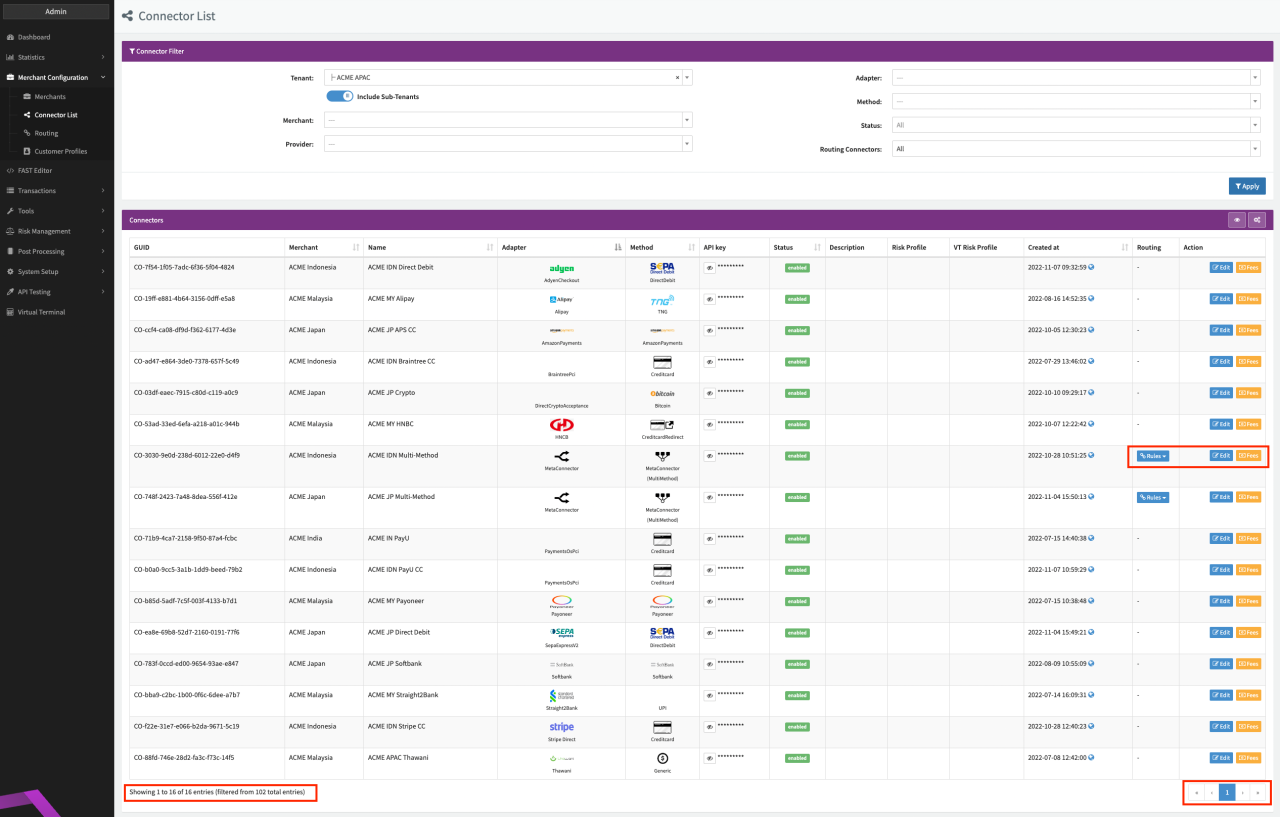1280x817 pixels.
Task: Click the MetaConnector adapter icon for ACME IDN Multi-Method
Action: tap(561, 456)
